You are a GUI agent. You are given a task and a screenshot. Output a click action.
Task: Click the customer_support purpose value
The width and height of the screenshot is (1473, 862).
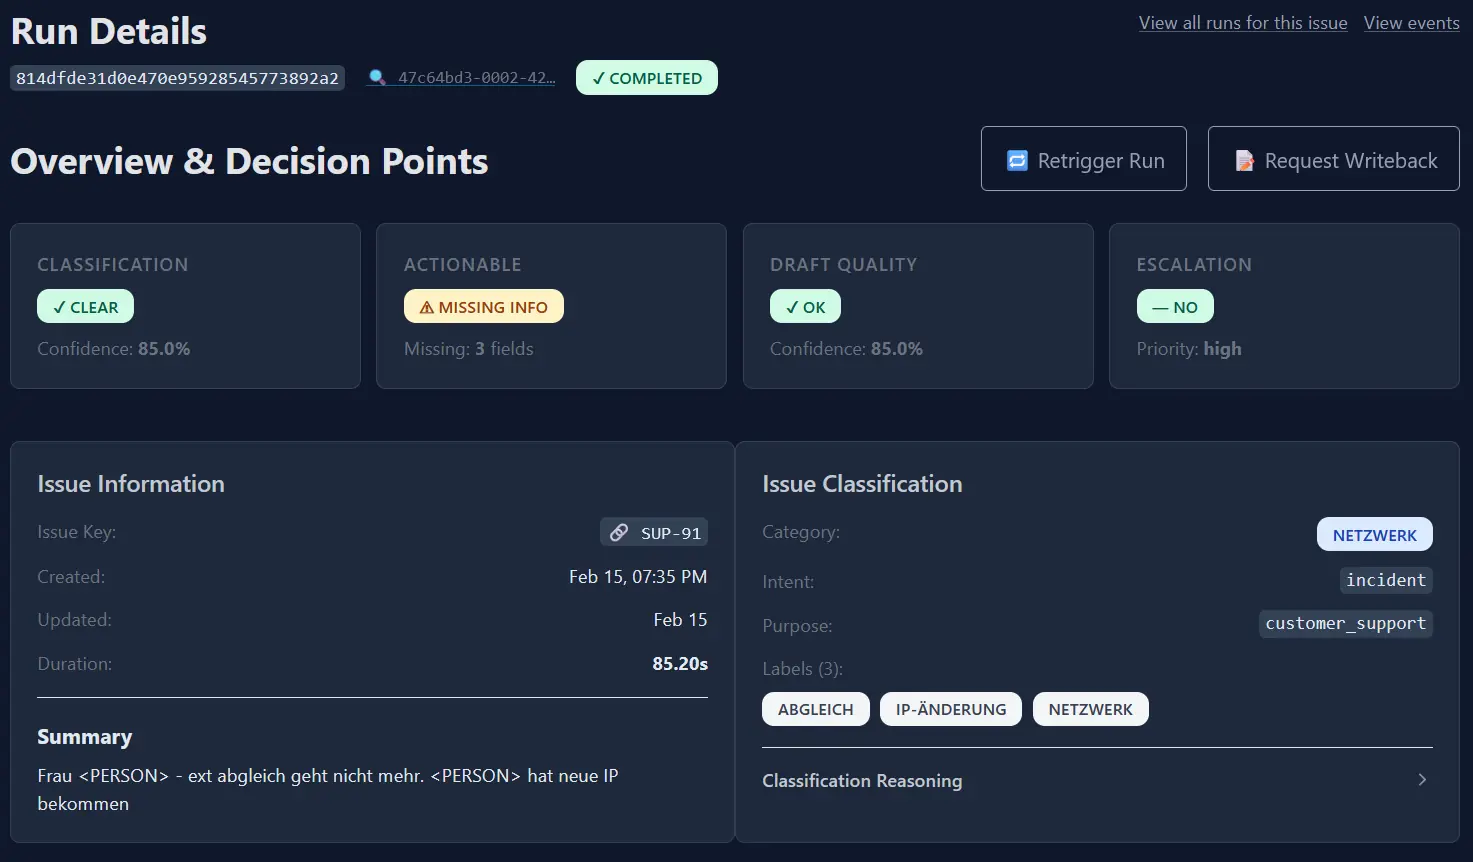point(1346,623)
